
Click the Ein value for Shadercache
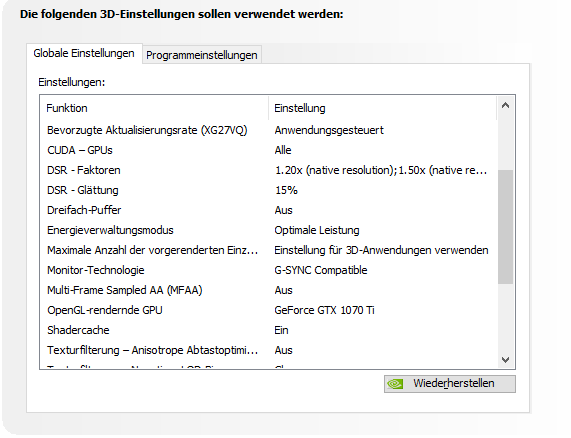click(281, 330)
